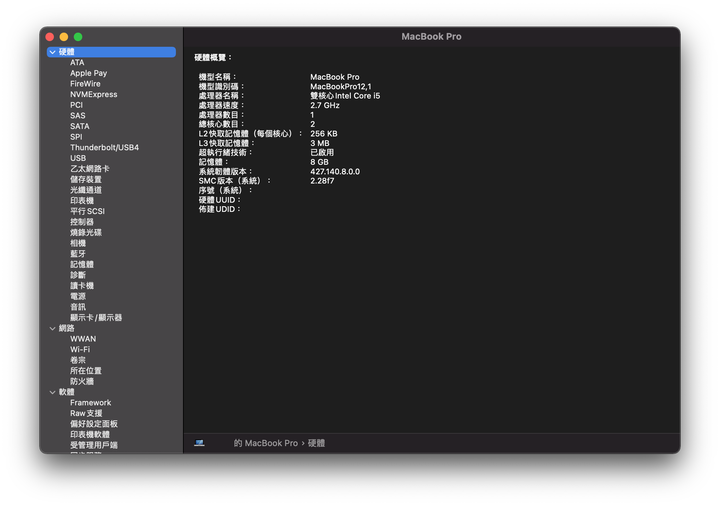
Task: Select 所在位置 in the sidebar
Action: click(86, 371)
